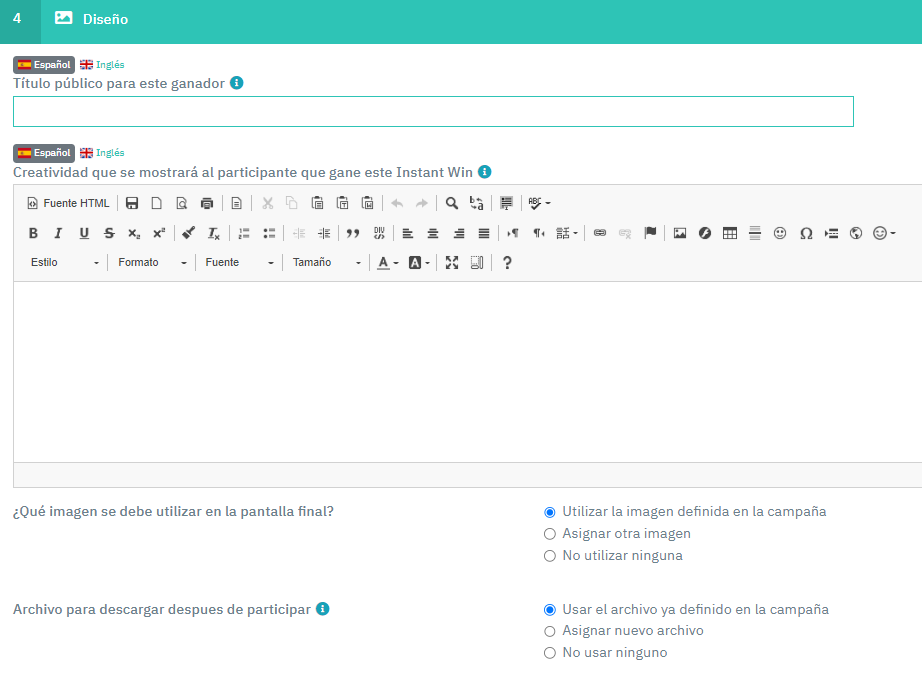Select Utilizar la imagen definida en la campaña

[550, 512]
